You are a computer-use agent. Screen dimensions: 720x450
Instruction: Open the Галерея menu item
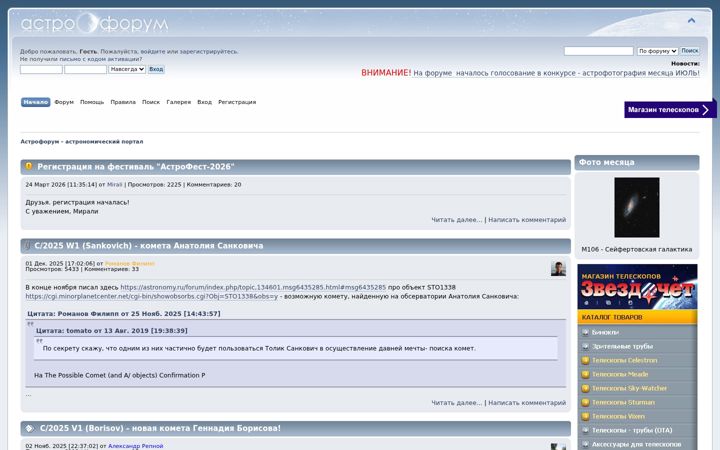179,102
